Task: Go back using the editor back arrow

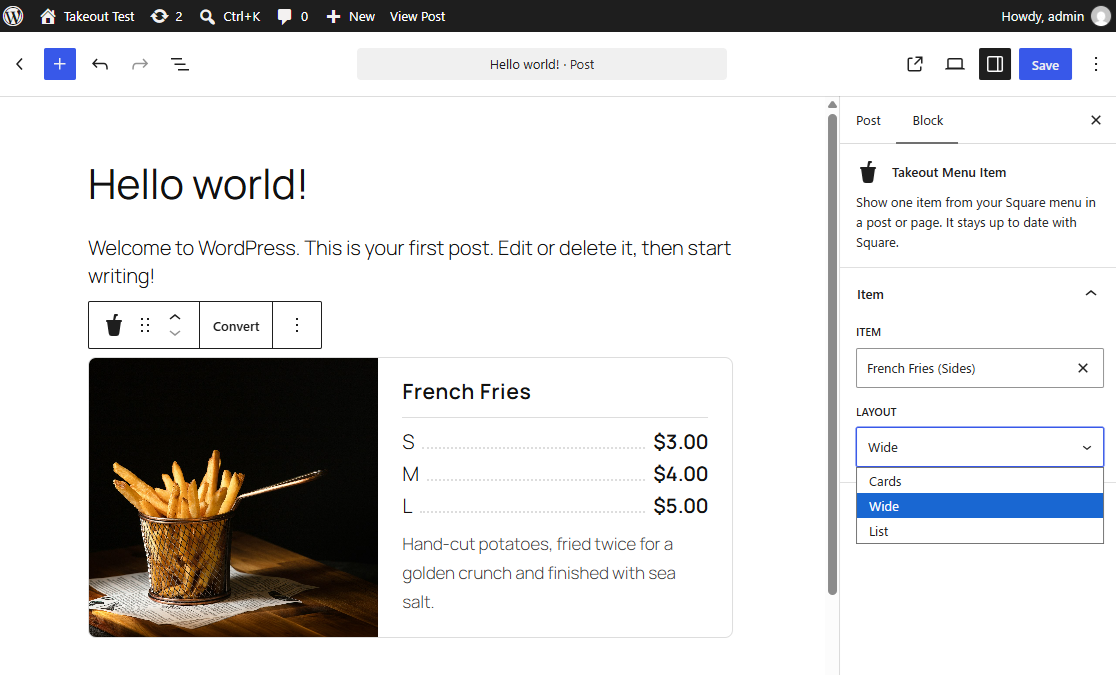Action: tap(20, 64)
